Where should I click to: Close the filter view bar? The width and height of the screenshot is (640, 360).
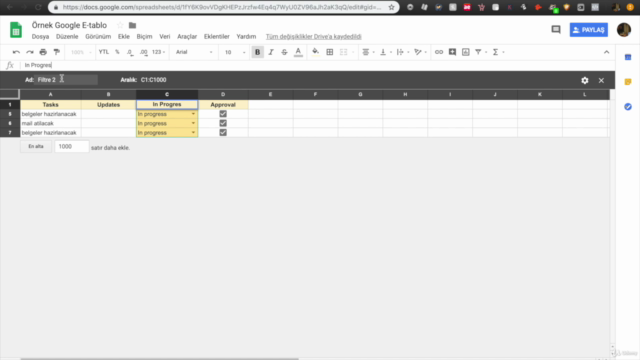tap(601, 80)
